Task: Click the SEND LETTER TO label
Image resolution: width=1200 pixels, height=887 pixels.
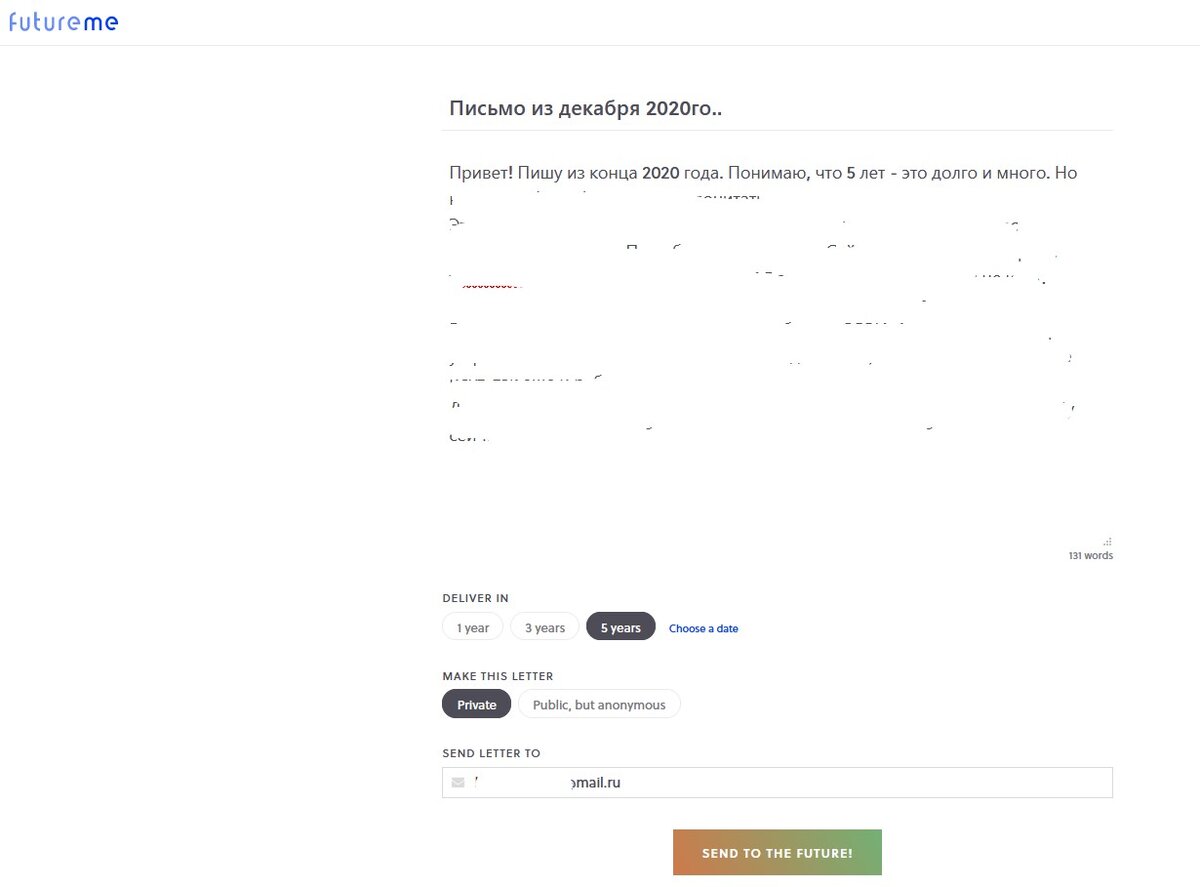Action: click(491, 753)
